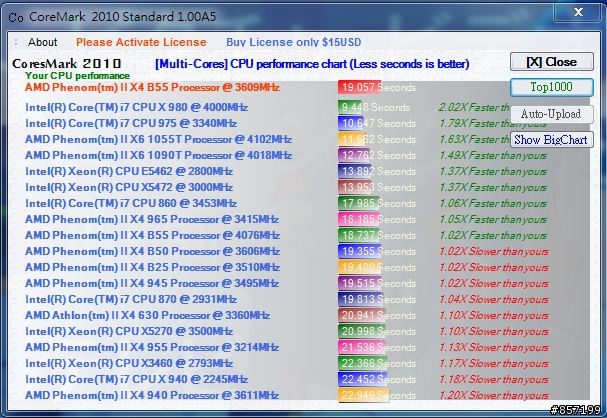Select Intel Xeon CPU E5462 @ 2800MHz
This screenshot has height=418, width=607.
[129, 171]
